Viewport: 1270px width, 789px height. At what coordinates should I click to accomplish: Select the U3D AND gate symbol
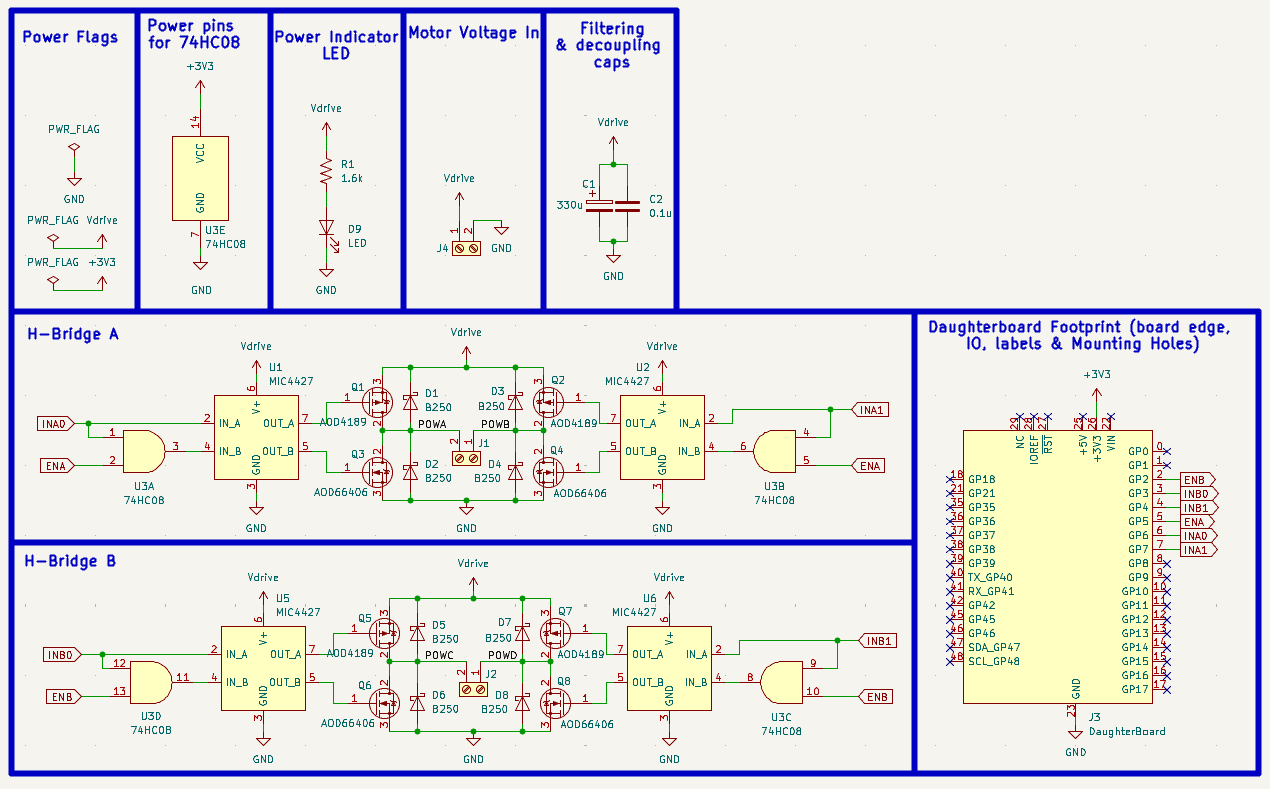pos(150,682)
